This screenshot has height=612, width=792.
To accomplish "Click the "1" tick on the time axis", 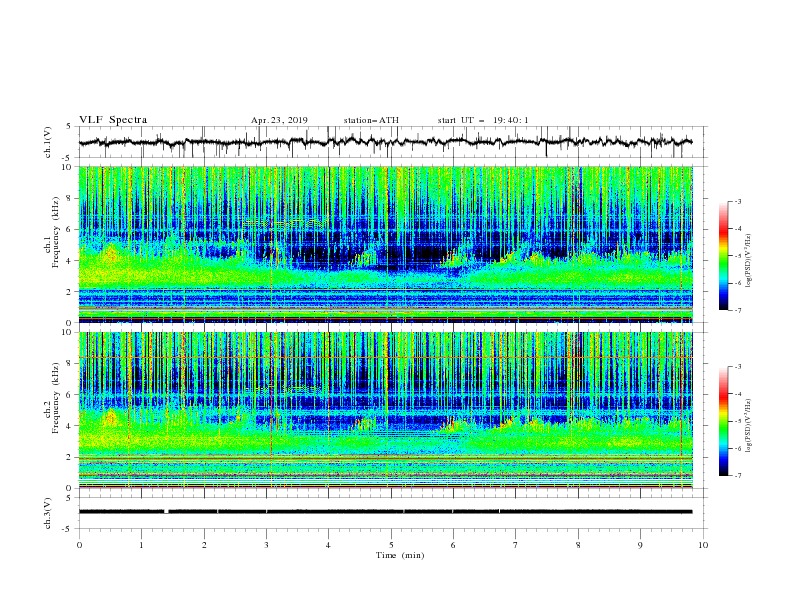I will point(141,545).
